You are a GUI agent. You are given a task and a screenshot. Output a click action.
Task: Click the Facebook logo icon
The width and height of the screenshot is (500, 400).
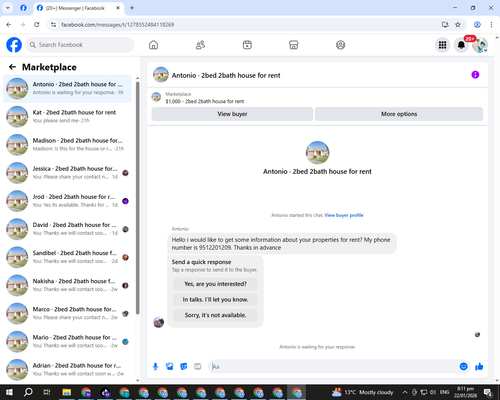pyautogui.click(x=14, y=45)
